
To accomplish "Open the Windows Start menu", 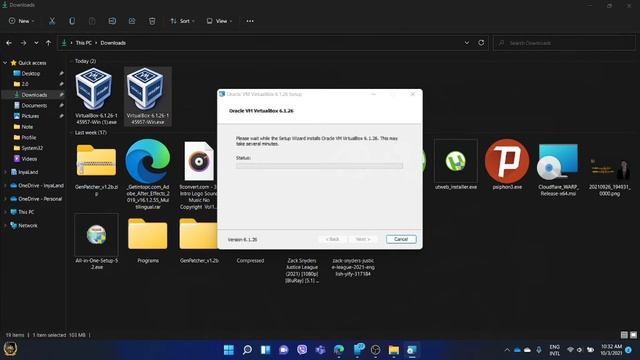I will coord(229,350).
